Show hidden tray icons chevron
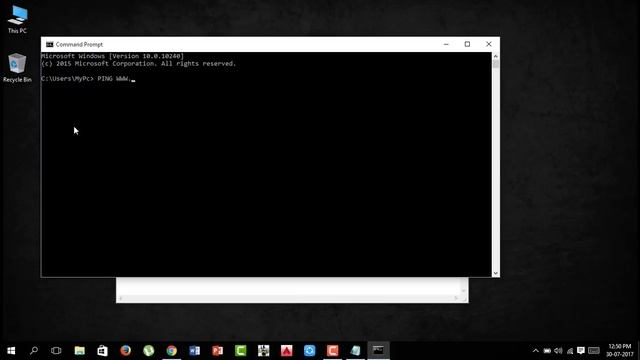The image size is (640, 360). click(x=536, y=351)
